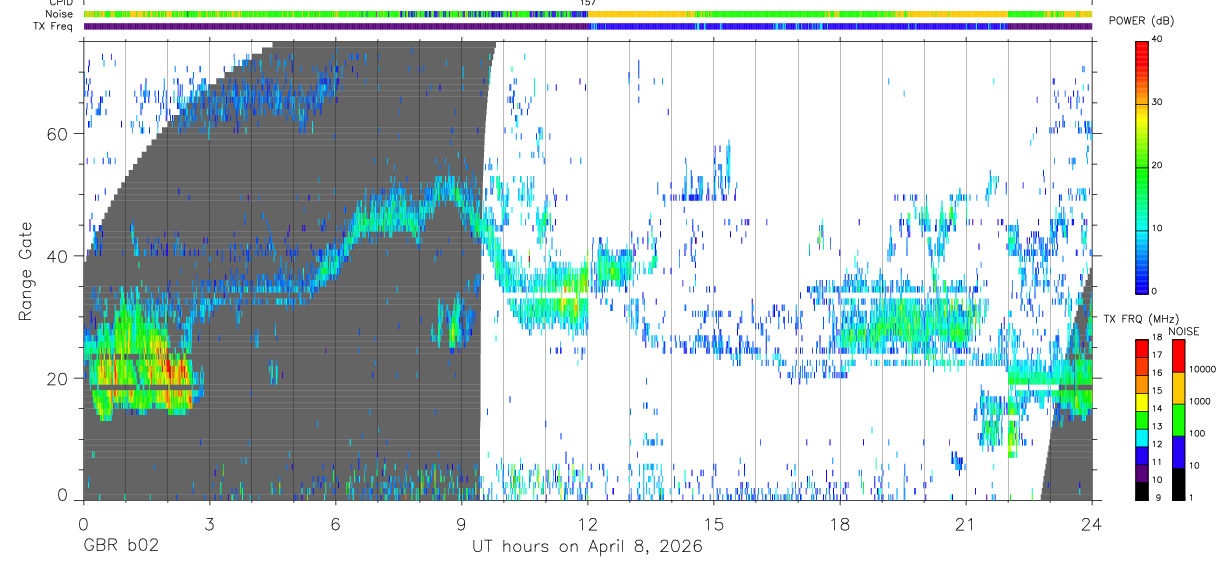This screenshot has width=1228, height=567.
Task: Click the 1000 tick on NOISE scale
Action: point(1201,401)
